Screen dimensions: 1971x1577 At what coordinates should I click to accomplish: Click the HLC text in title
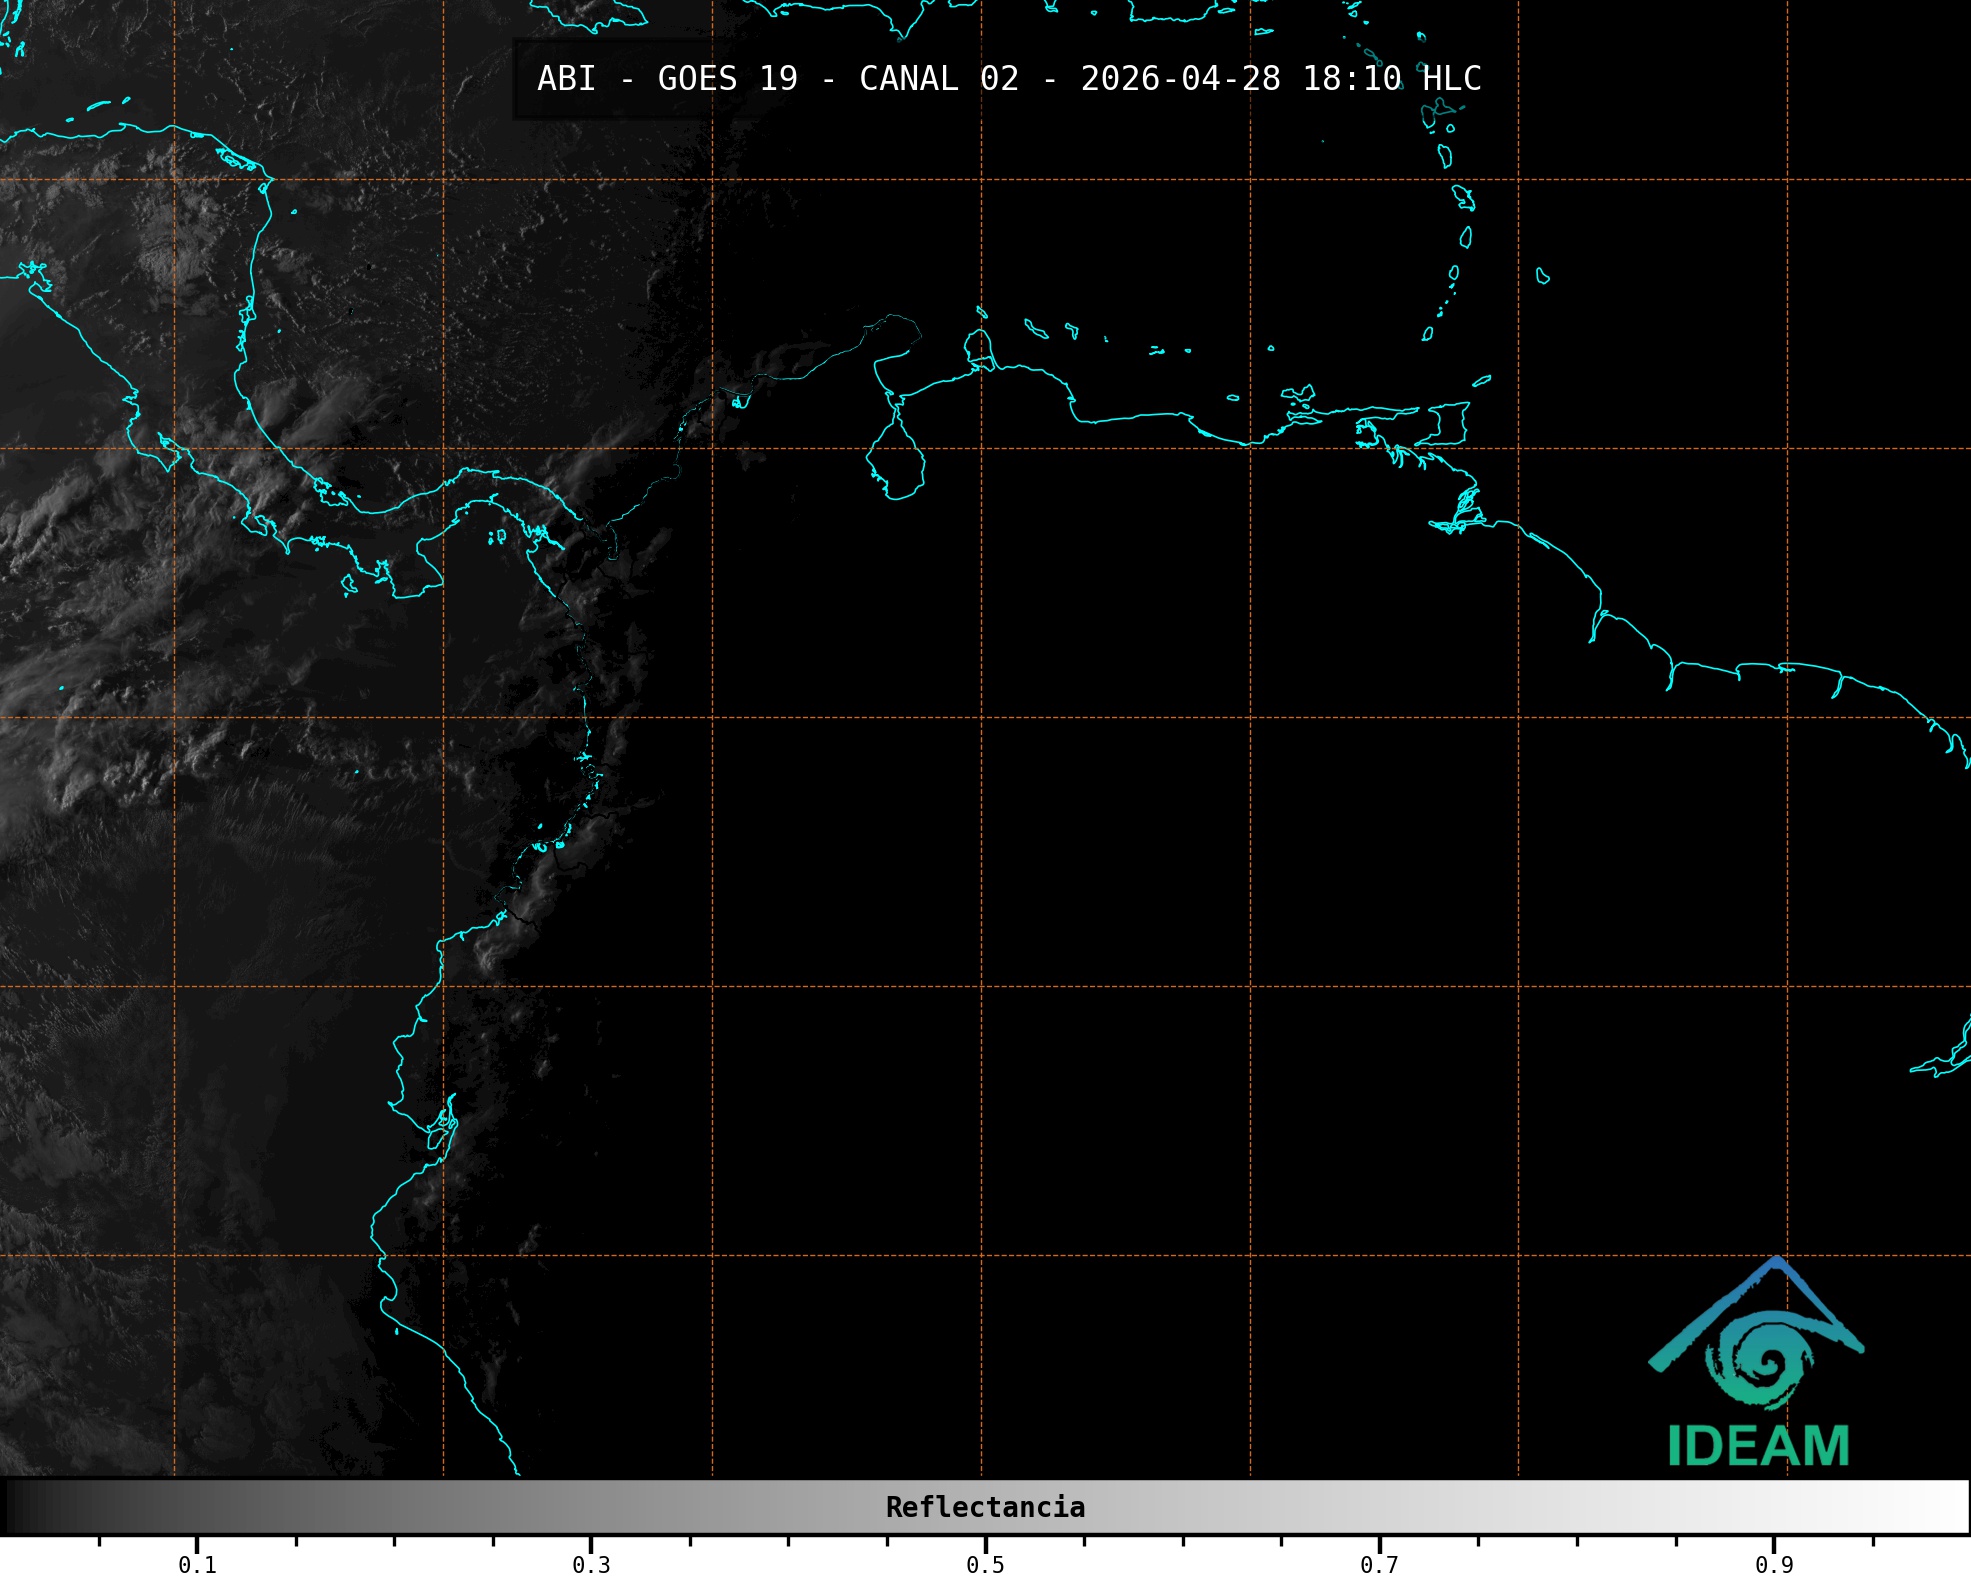(x=1451, y=79)
